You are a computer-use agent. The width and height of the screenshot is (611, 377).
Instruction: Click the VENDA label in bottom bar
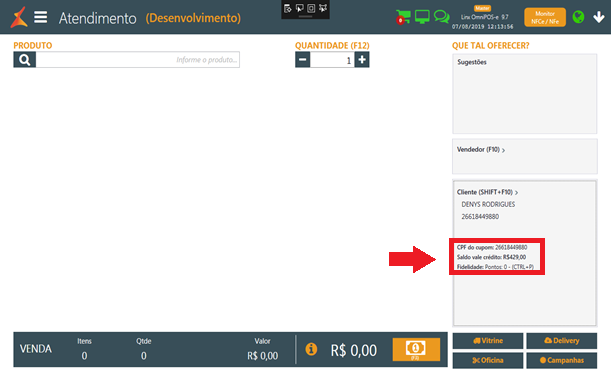coord(36,349)
